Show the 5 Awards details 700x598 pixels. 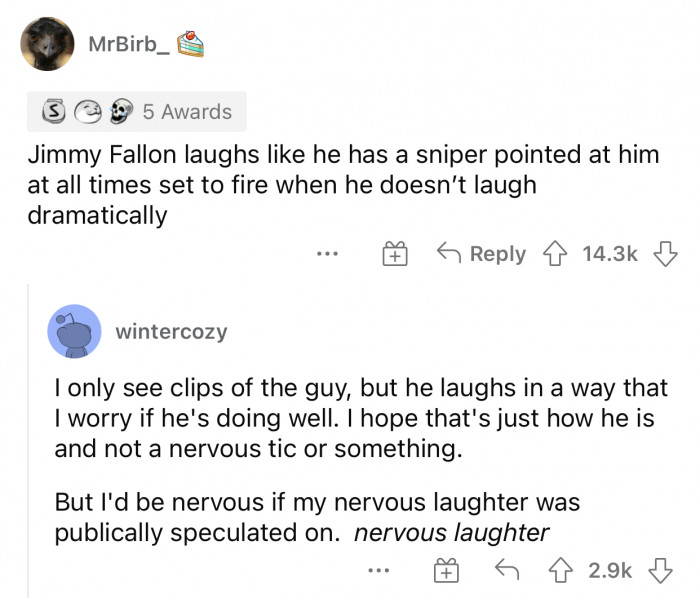tap(186, 112)
